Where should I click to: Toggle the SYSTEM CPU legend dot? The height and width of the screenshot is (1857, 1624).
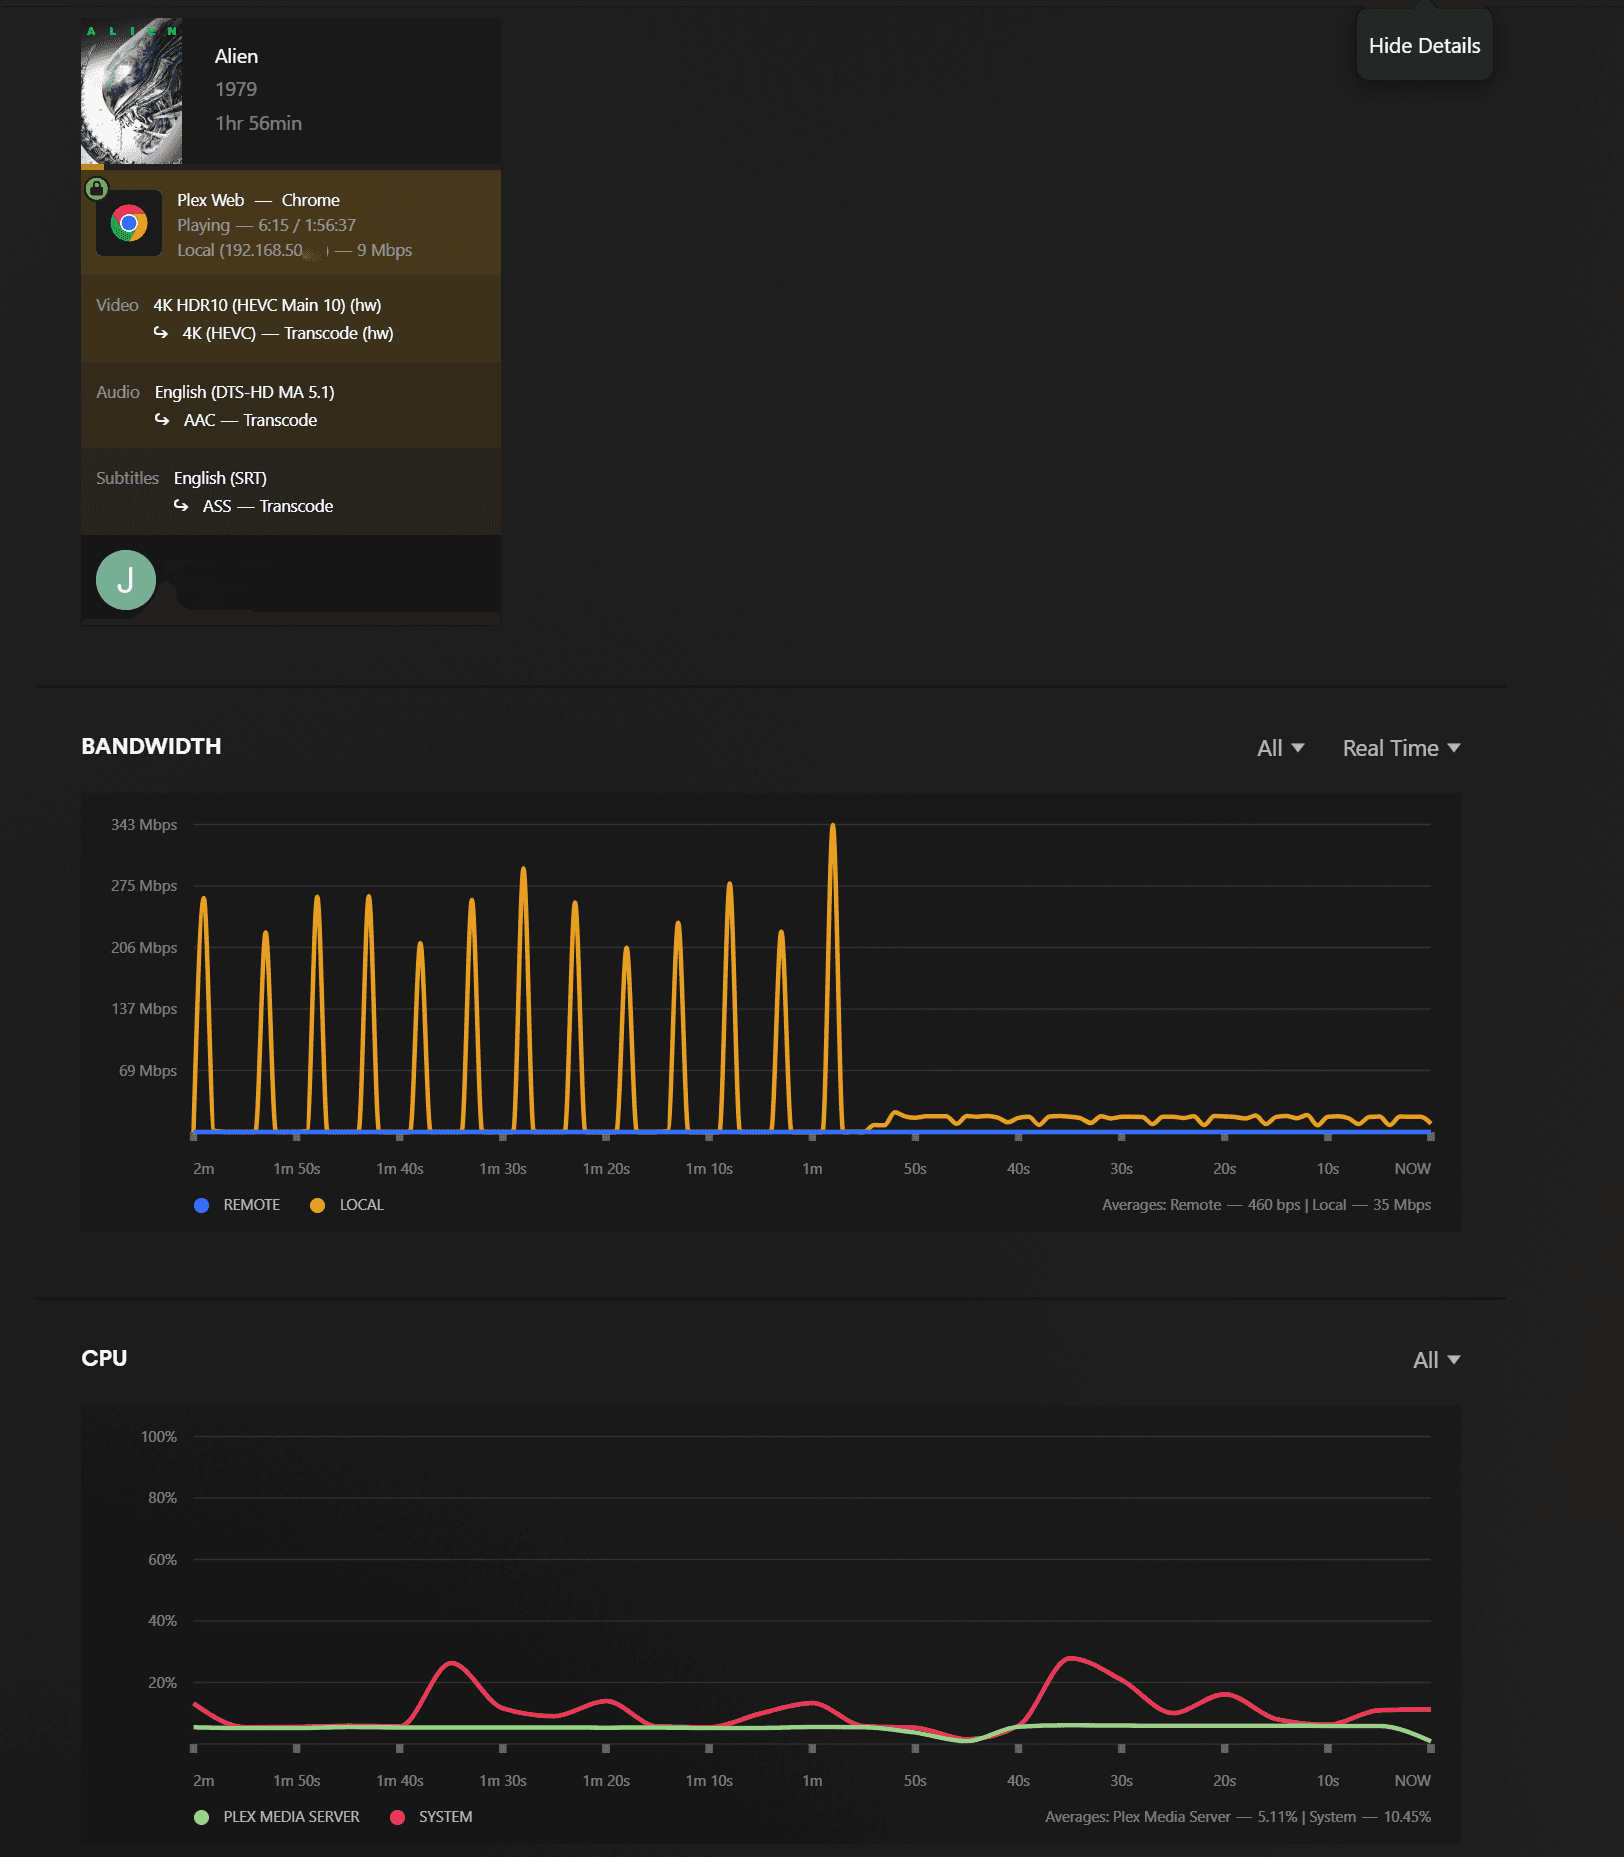click(x=398, y=1817)
